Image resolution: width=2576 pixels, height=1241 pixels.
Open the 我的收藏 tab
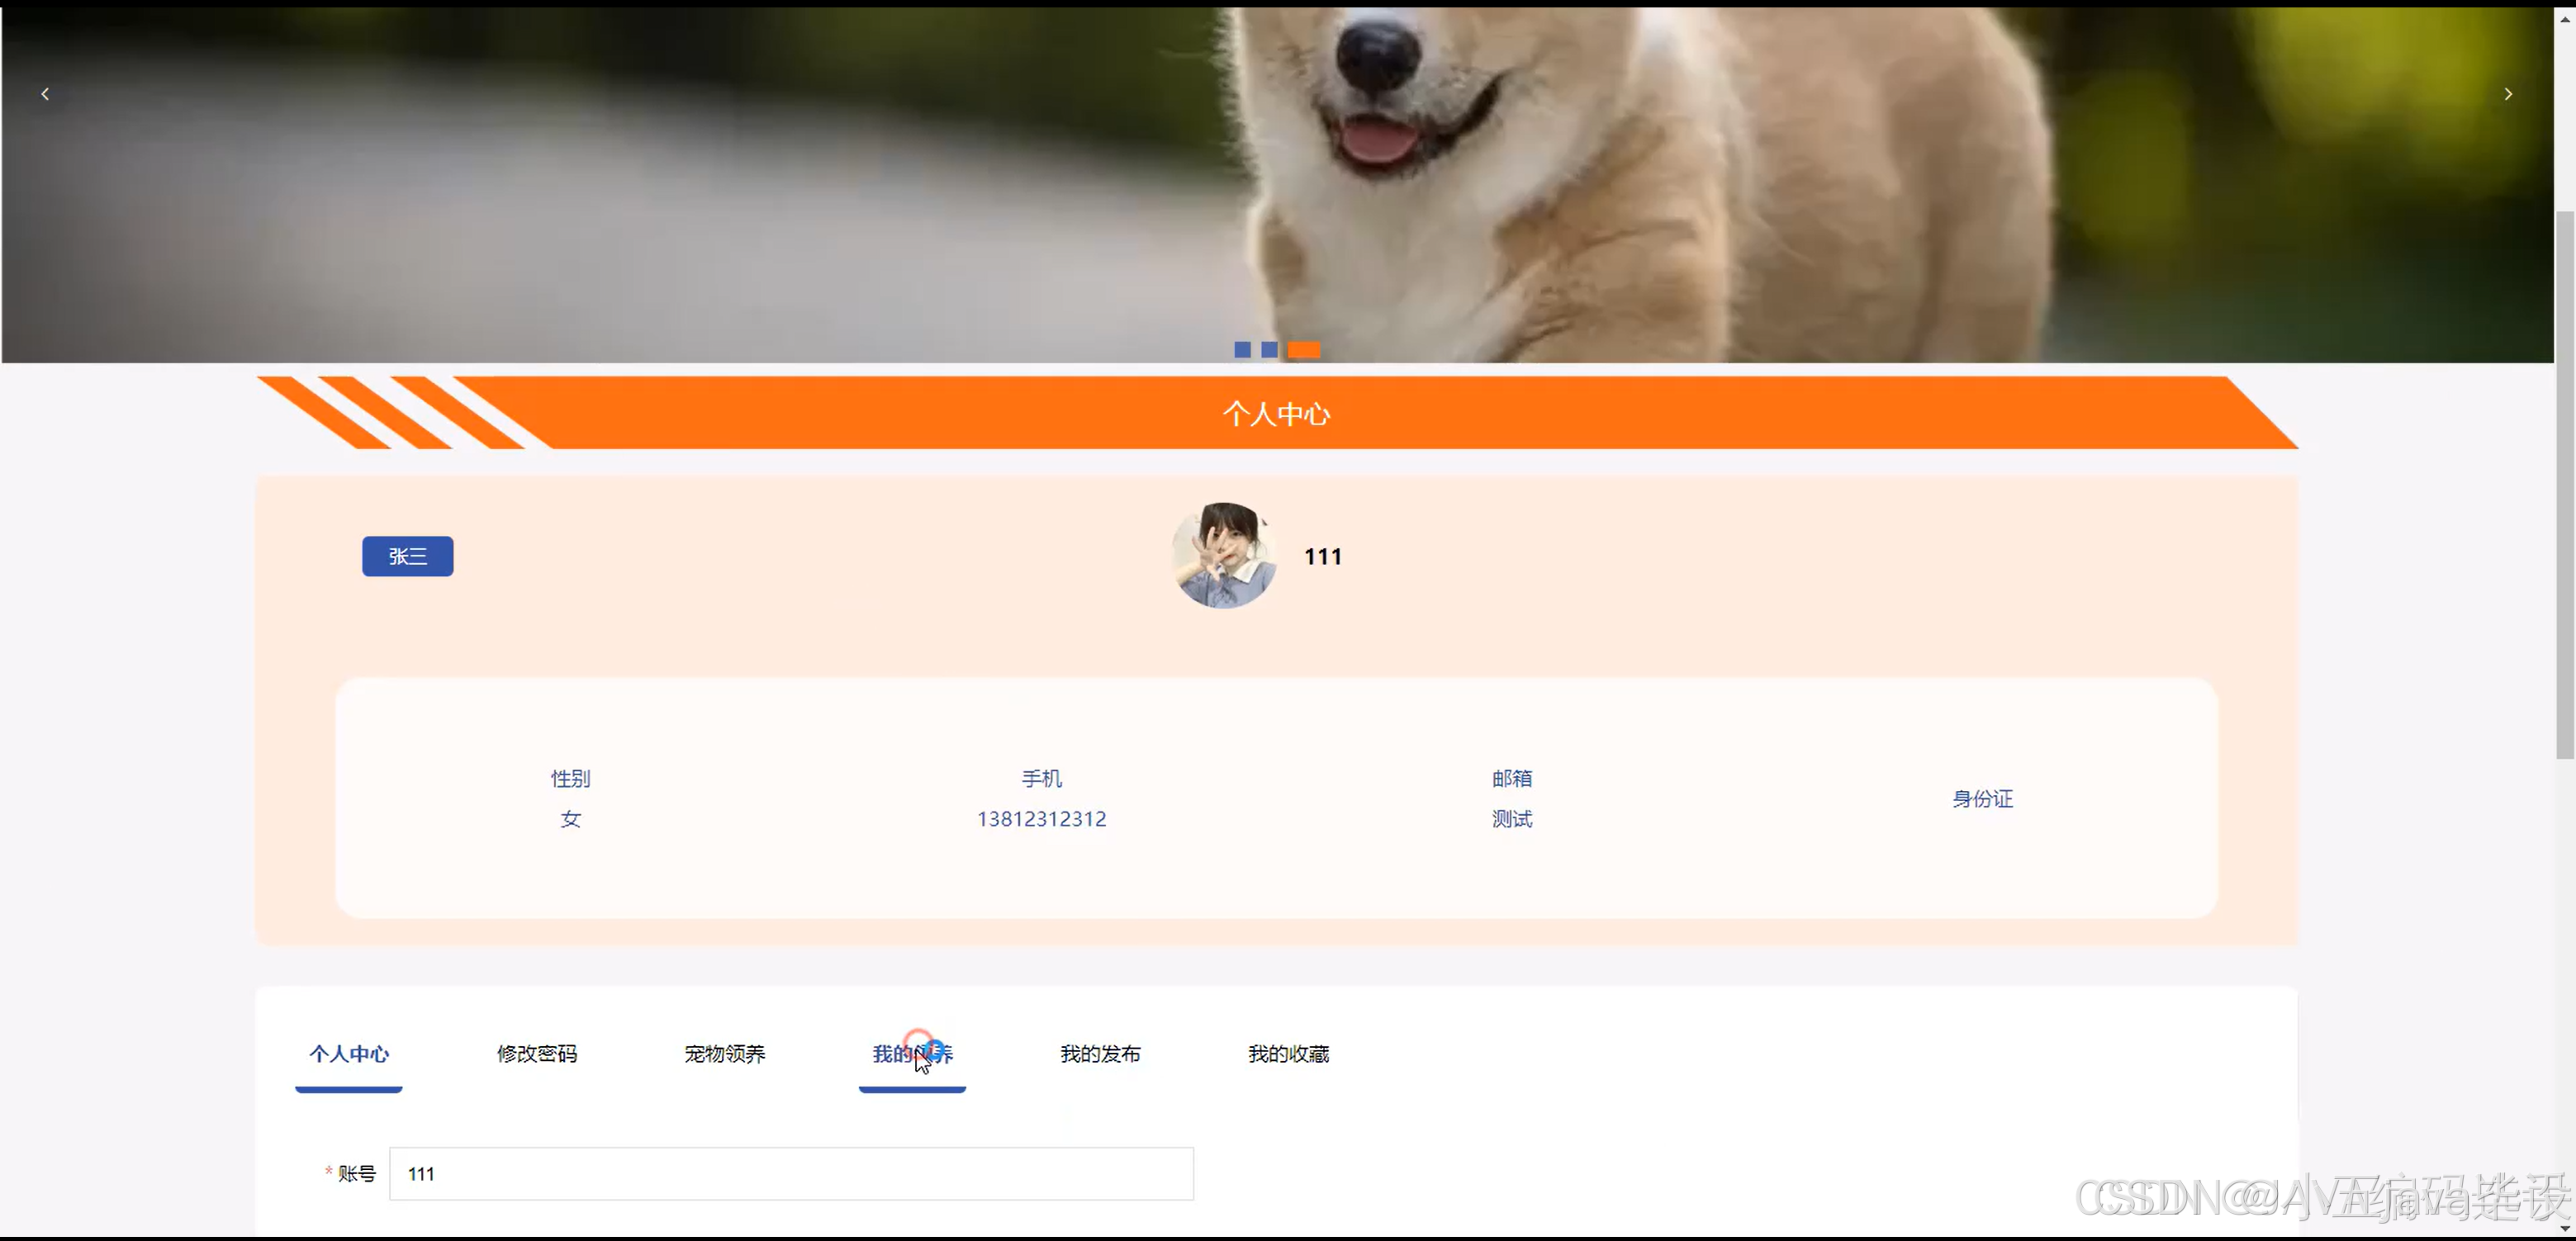point(1288,1053)
